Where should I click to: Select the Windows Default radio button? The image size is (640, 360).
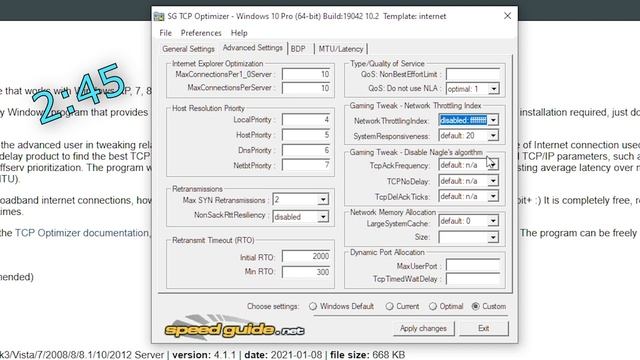(x=313, y=306)
